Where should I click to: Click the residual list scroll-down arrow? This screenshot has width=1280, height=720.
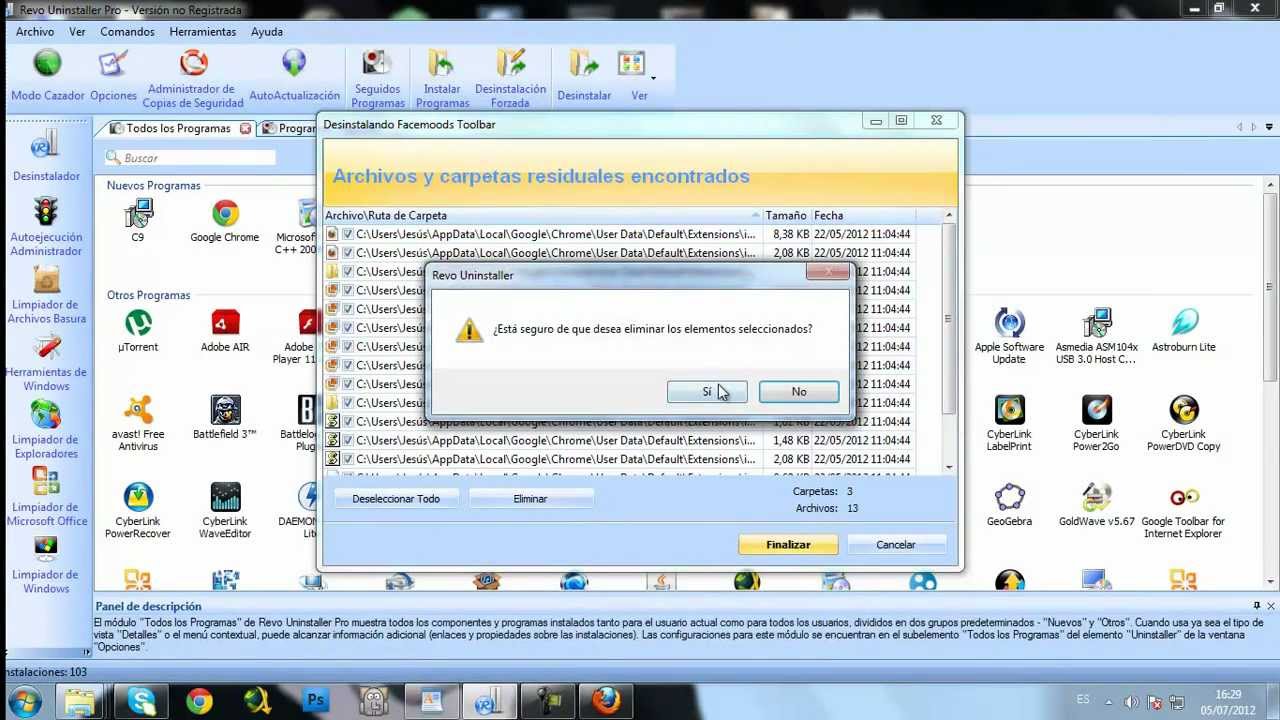point(948,466)
